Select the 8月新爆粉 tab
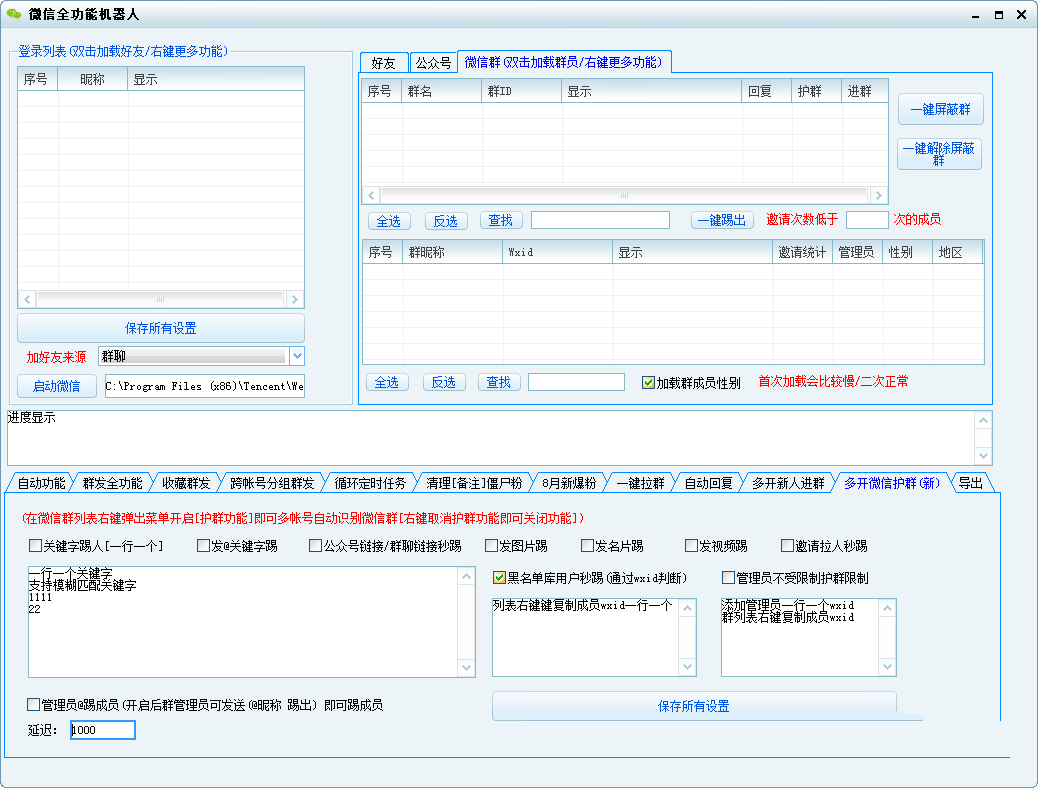The image size is (1038, 788). [x=569, y=483]
